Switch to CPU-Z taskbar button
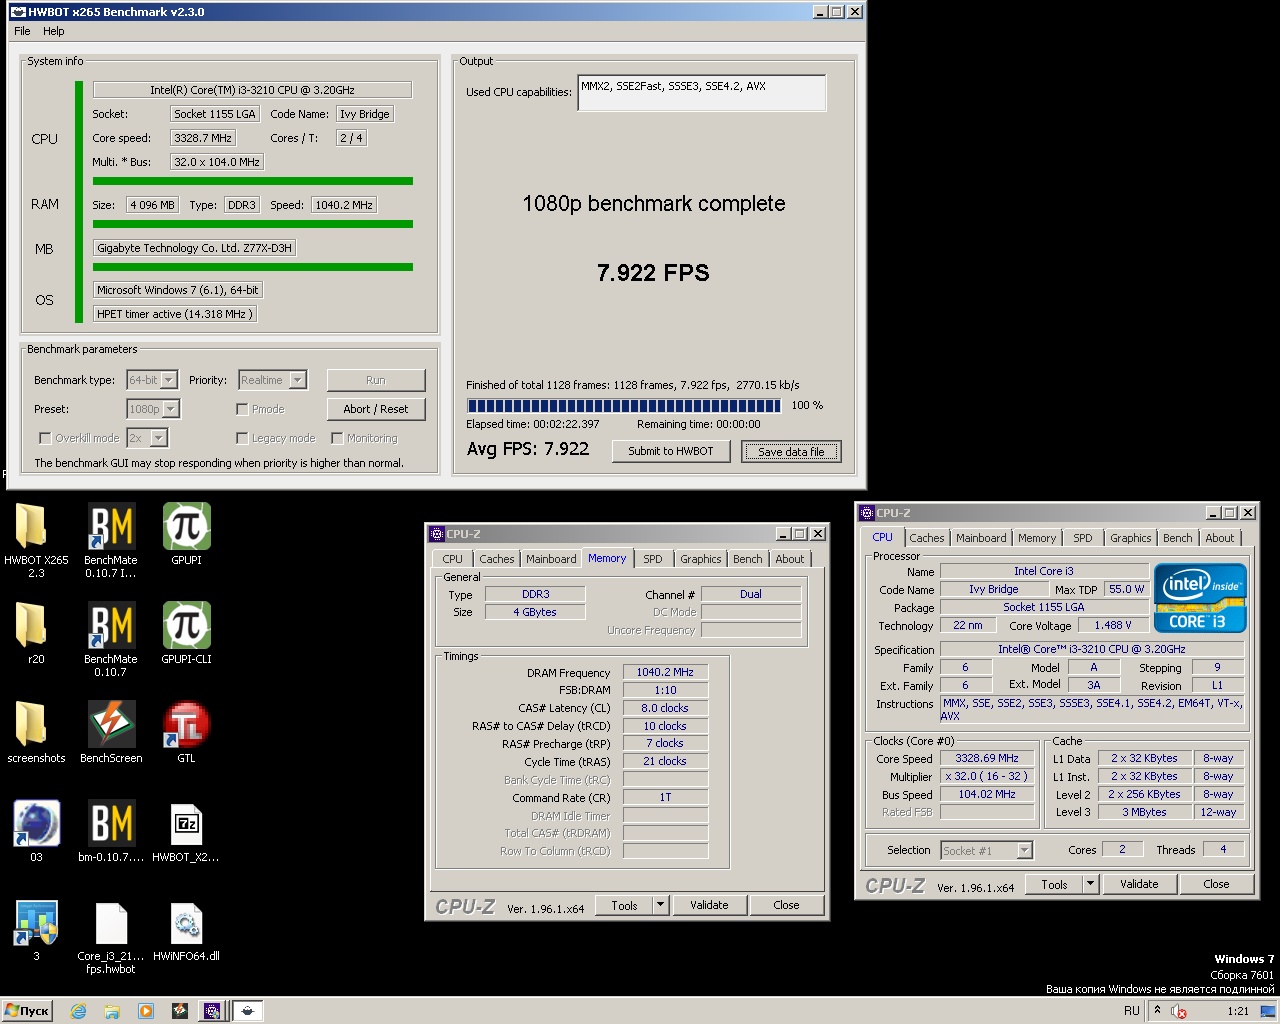The height and width of the screenshot is (1024, 1280). pos(212,1011)
